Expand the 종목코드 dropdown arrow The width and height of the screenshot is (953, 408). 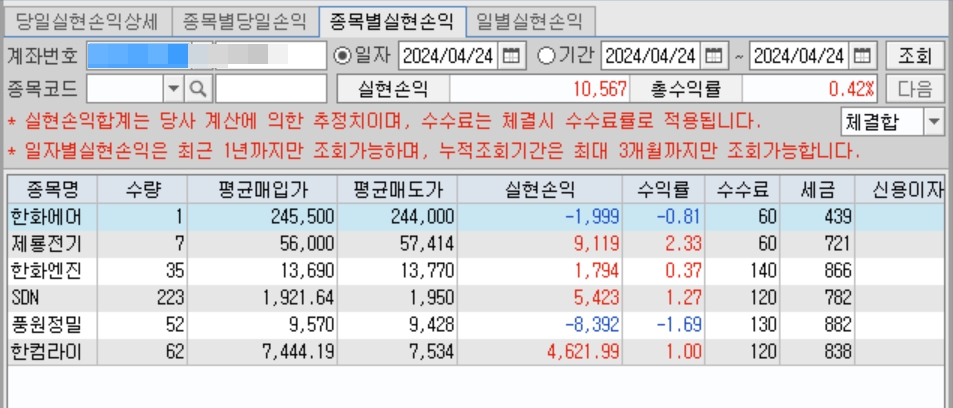pyautogui.click(x=174, y=89)
